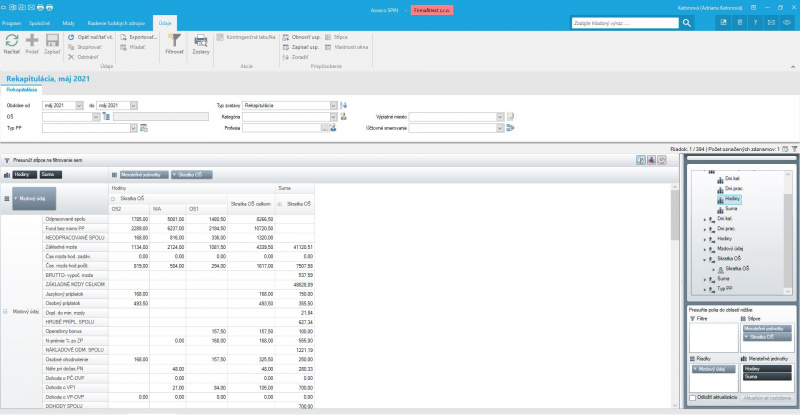This screenshot has height=415, width=800.
Task: Click the Načítať reload icon
Action: [x=12, y=42]
